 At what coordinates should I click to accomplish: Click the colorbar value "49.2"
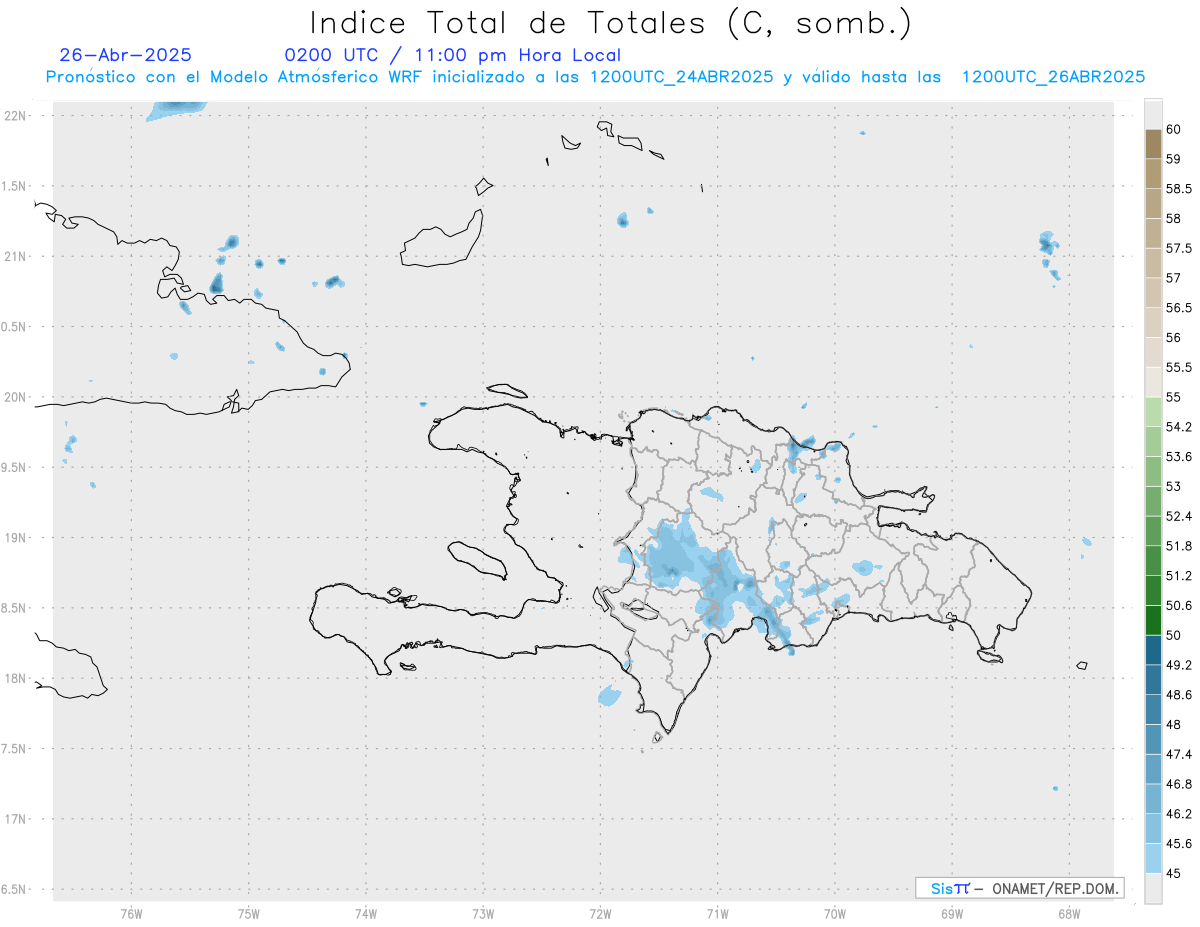1179,665
